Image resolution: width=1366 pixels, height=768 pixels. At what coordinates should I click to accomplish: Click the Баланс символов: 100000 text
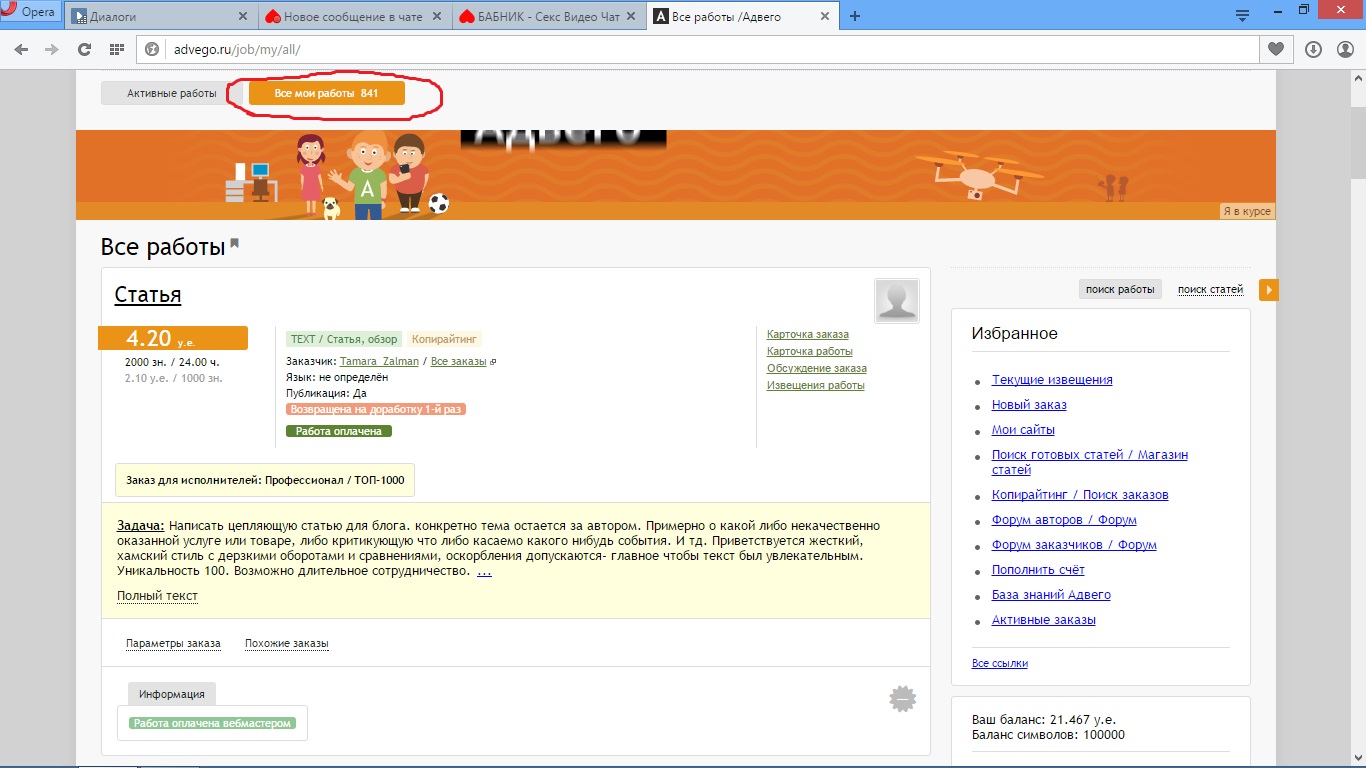point(1048,735)
